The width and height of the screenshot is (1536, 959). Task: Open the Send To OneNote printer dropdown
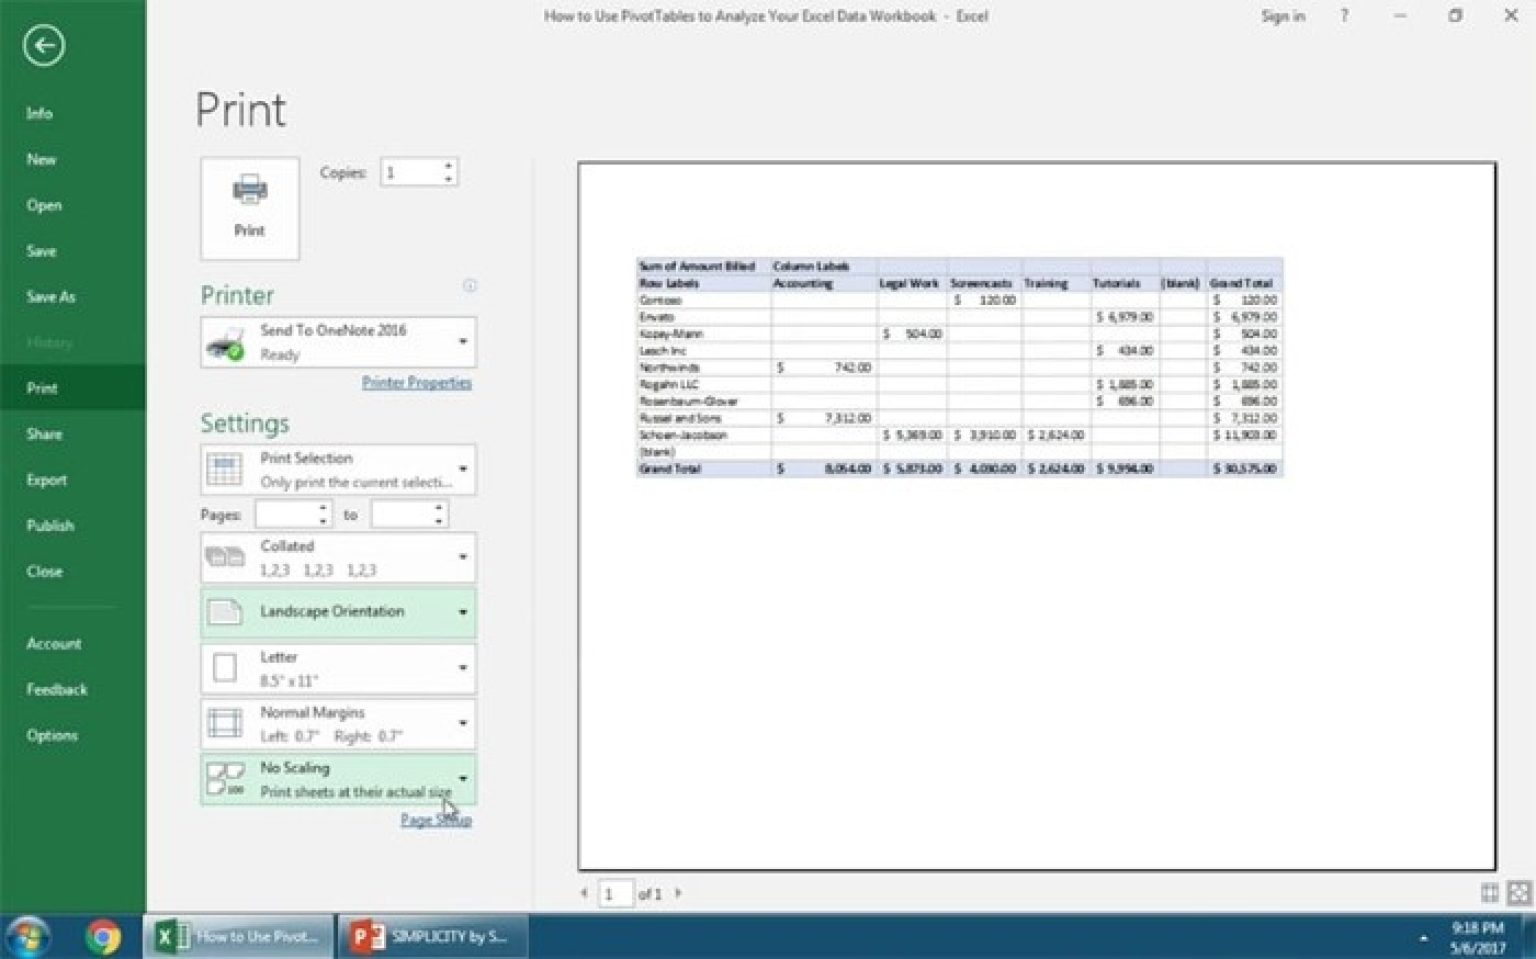click(462, 341)
